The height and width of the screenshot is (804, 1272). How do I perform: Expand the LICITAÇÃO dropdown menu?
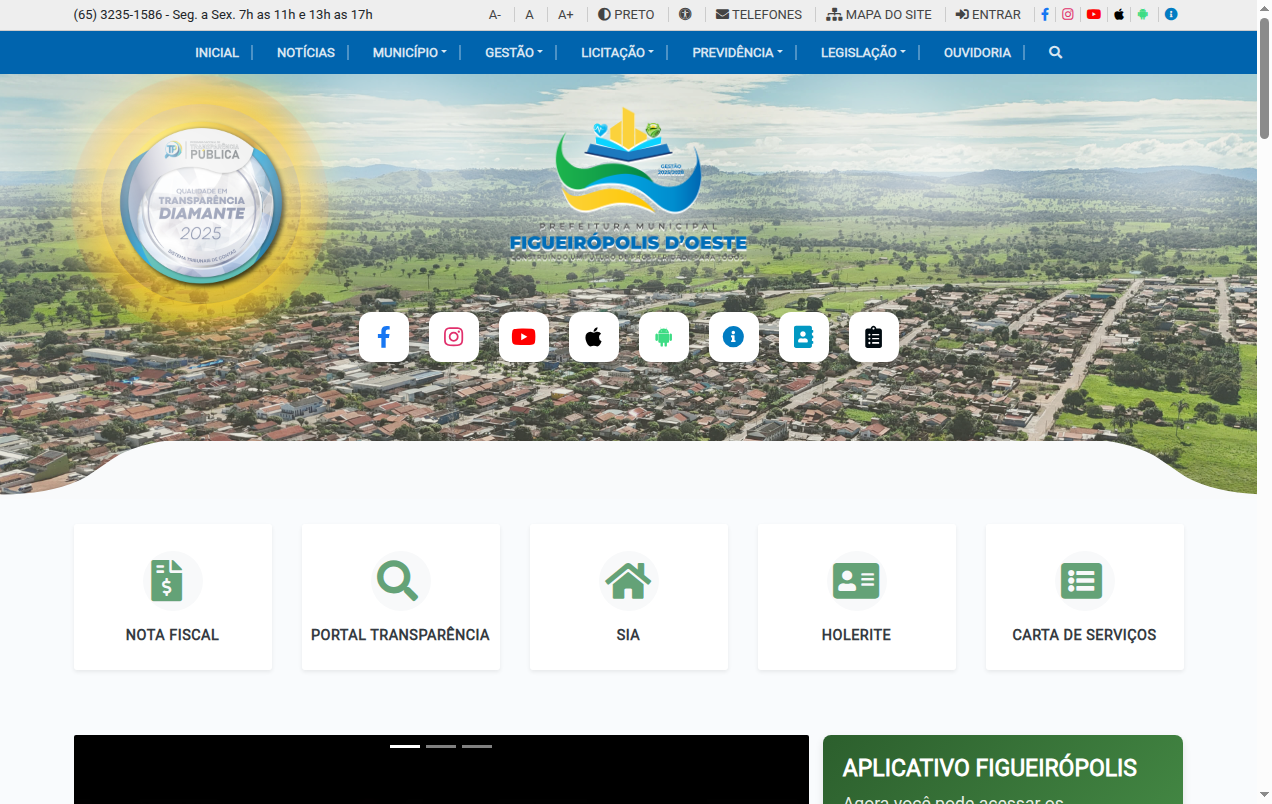pyautogui.click(x=618, y=53)
